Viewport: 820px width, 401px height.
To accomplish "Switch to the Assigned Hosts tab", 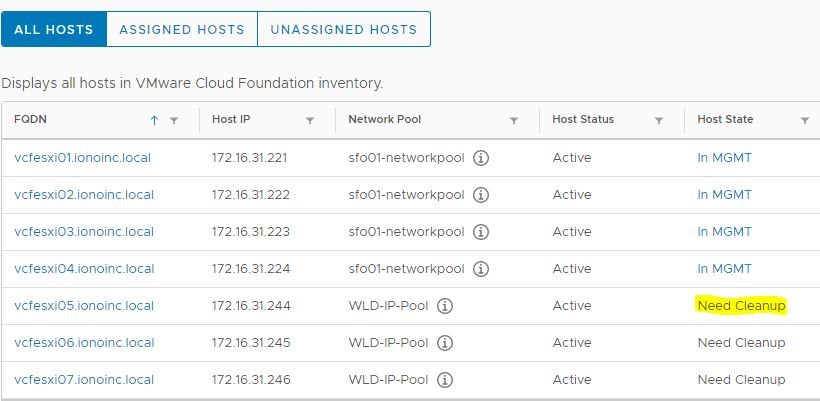I will (181, 29).
